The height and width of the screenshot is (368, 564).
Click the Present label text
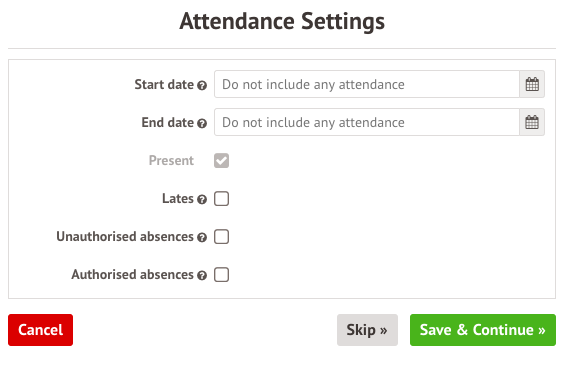[171, 160]
